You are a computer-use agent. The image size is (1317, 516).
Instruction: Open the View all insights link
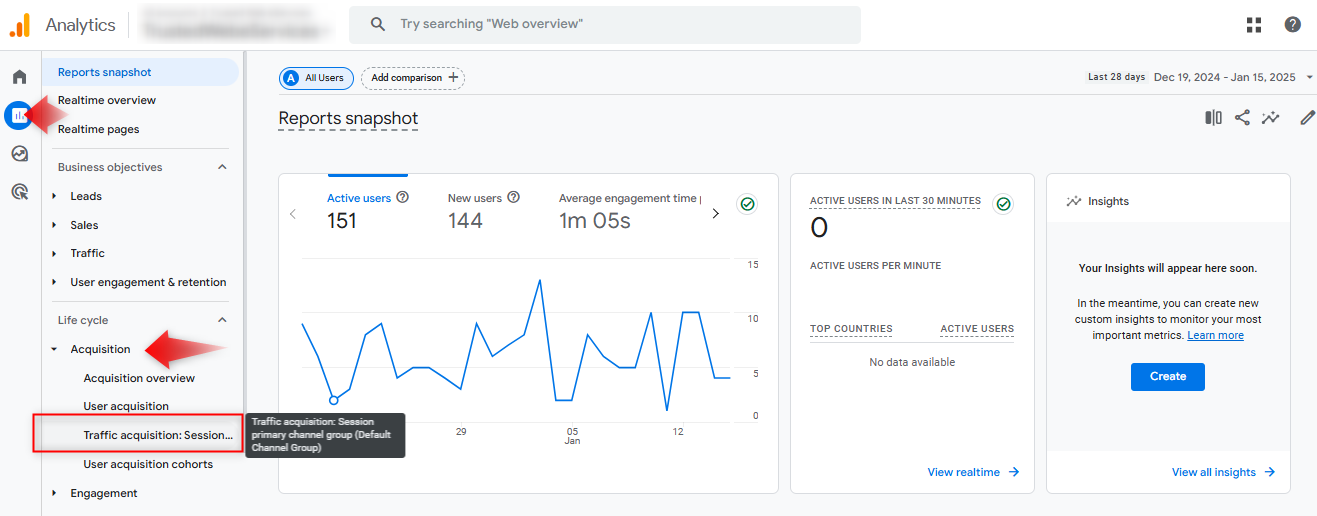point(1223,472)
